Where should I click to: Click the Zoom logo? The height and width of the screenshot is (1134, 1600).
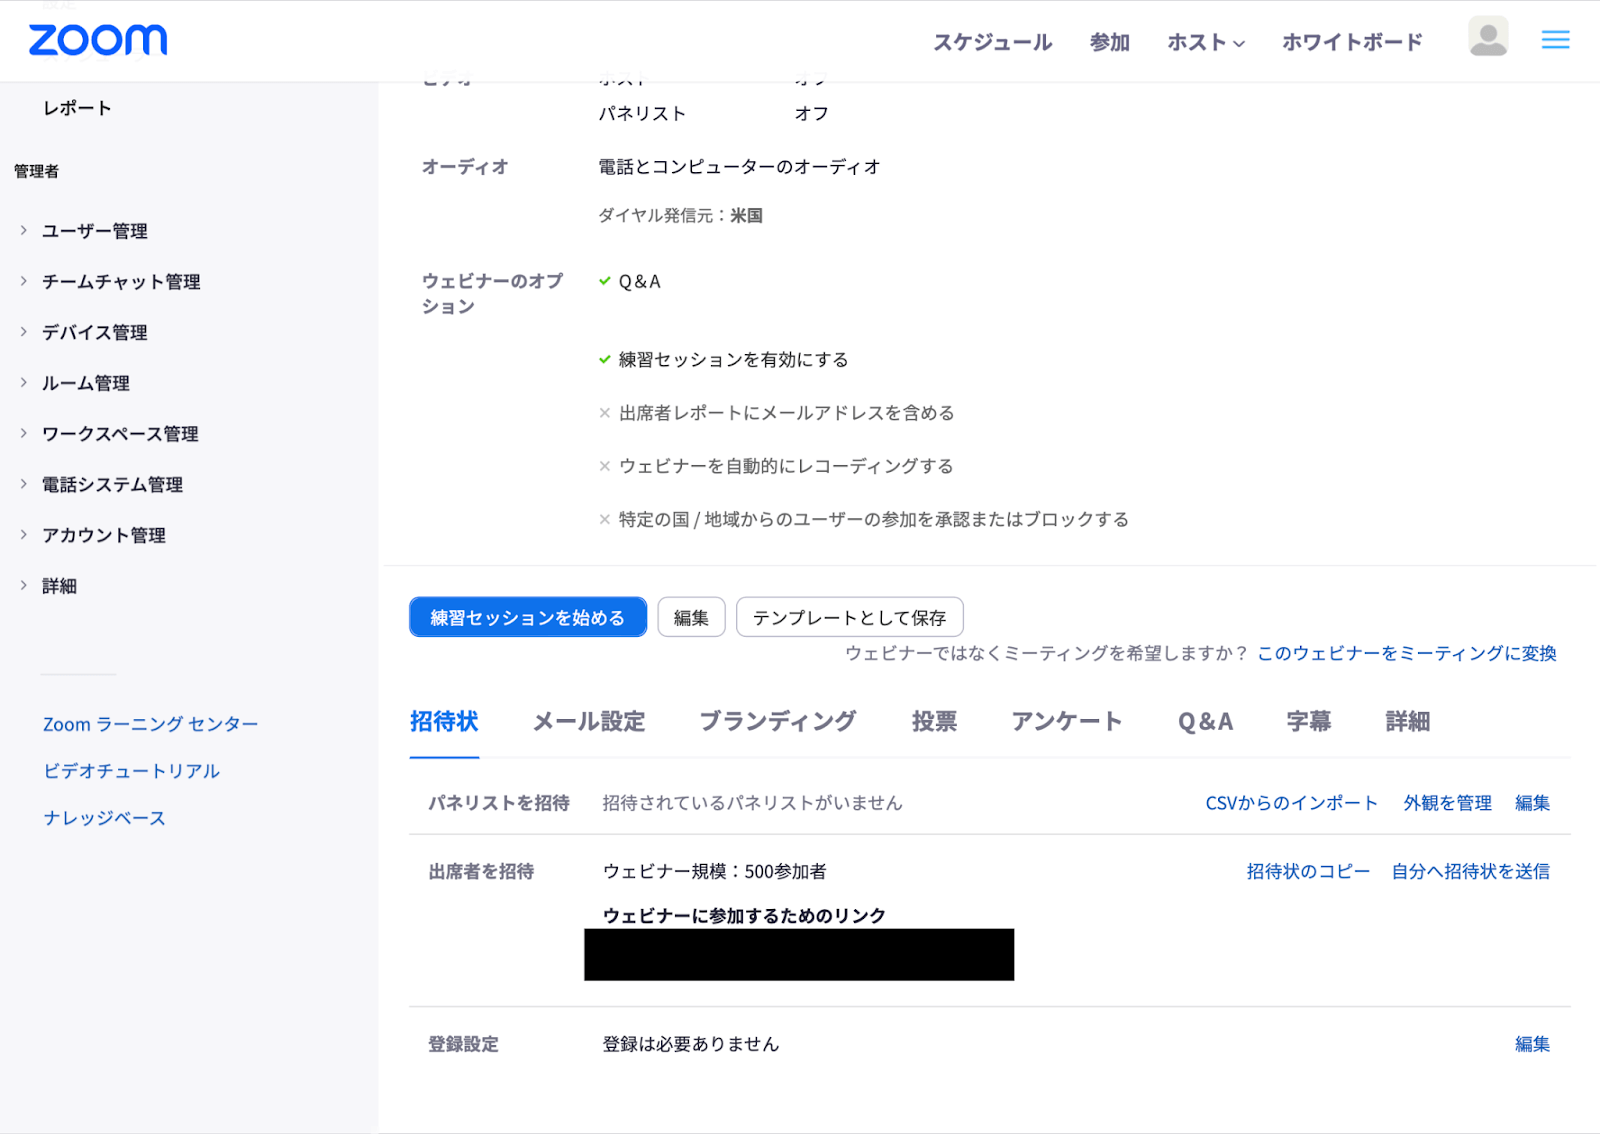[98, 40]
